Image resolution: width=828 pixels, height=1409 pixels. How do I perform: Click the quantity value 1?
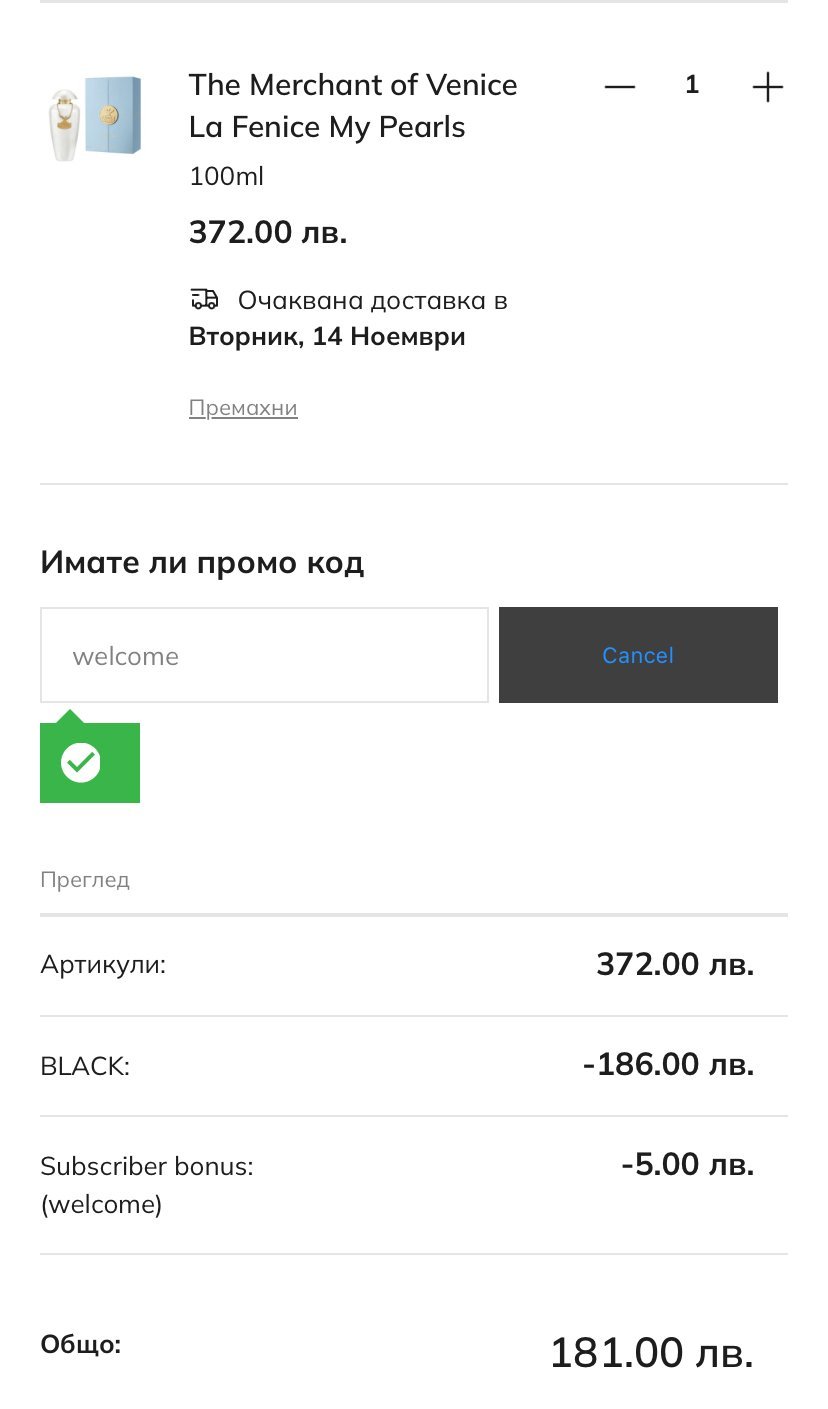691,86
